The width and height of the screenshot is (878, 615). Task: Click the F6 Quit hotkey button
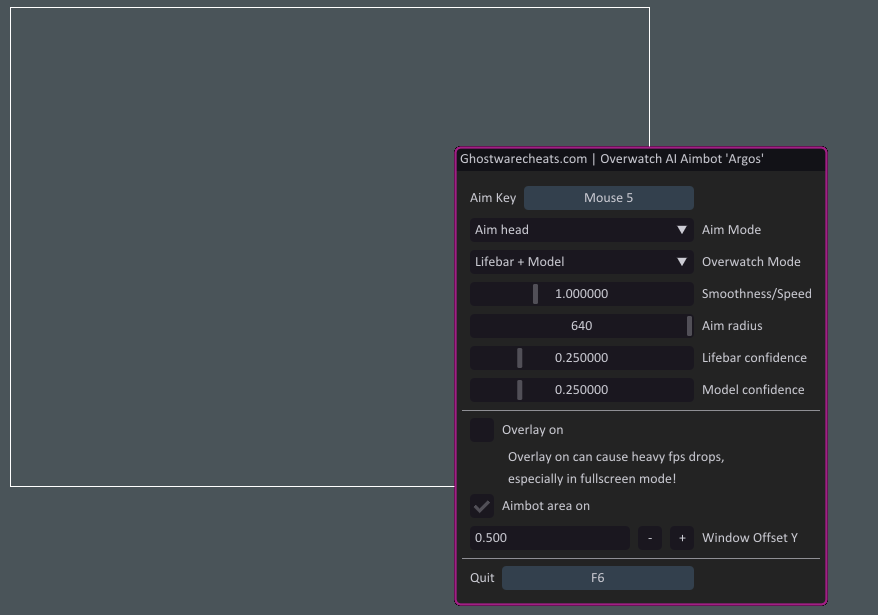(597, 578)
